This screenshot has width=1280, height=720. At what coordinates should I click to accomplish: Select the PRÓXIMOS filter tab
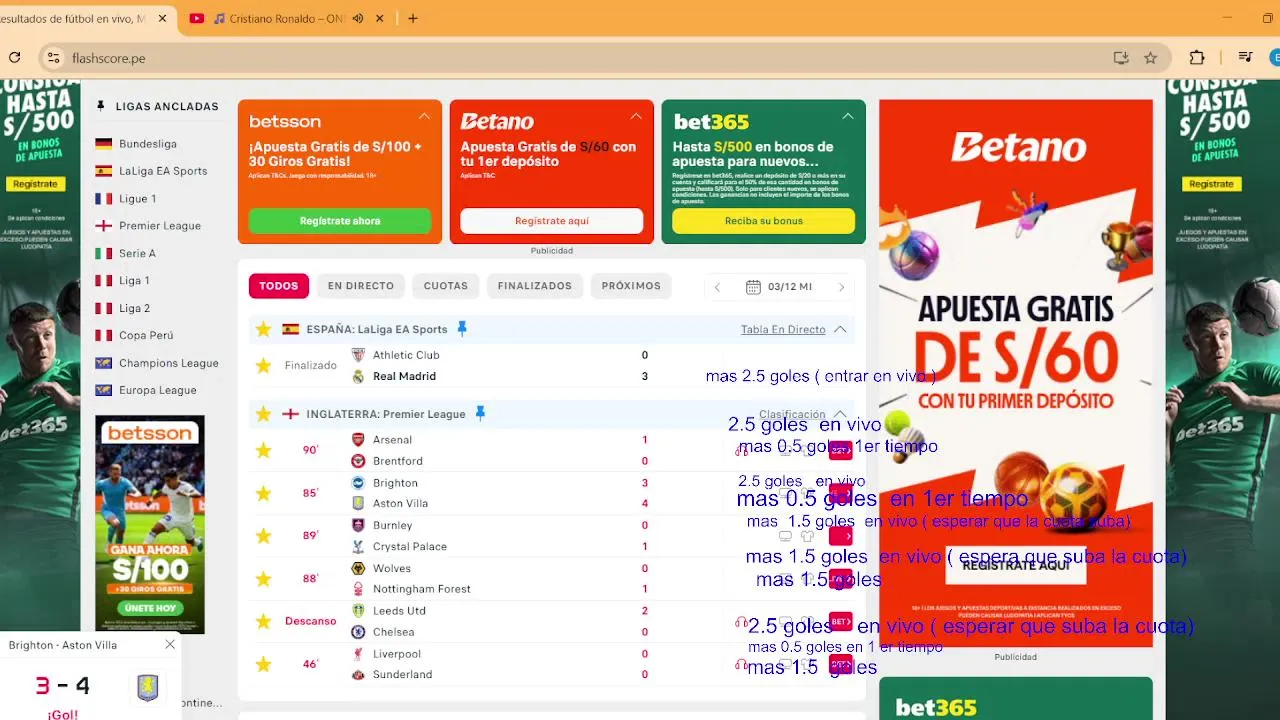631,286
